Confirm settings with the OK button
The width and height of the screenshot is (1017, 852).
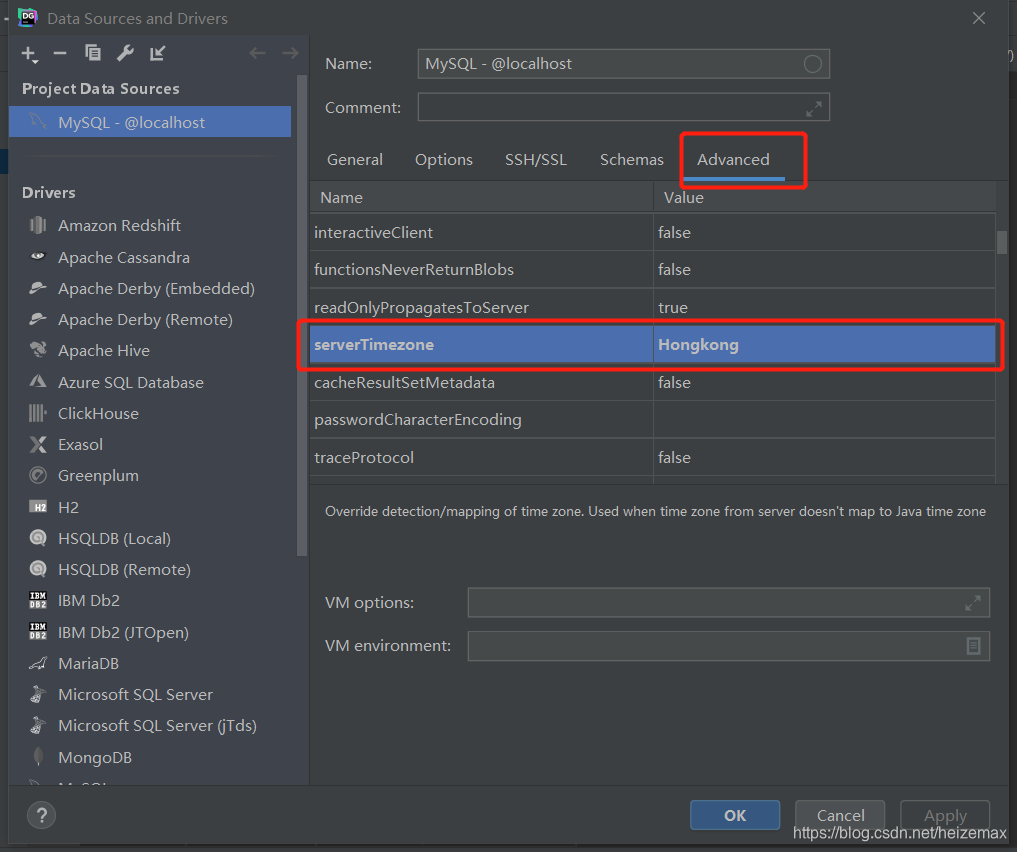click(734, 814)
